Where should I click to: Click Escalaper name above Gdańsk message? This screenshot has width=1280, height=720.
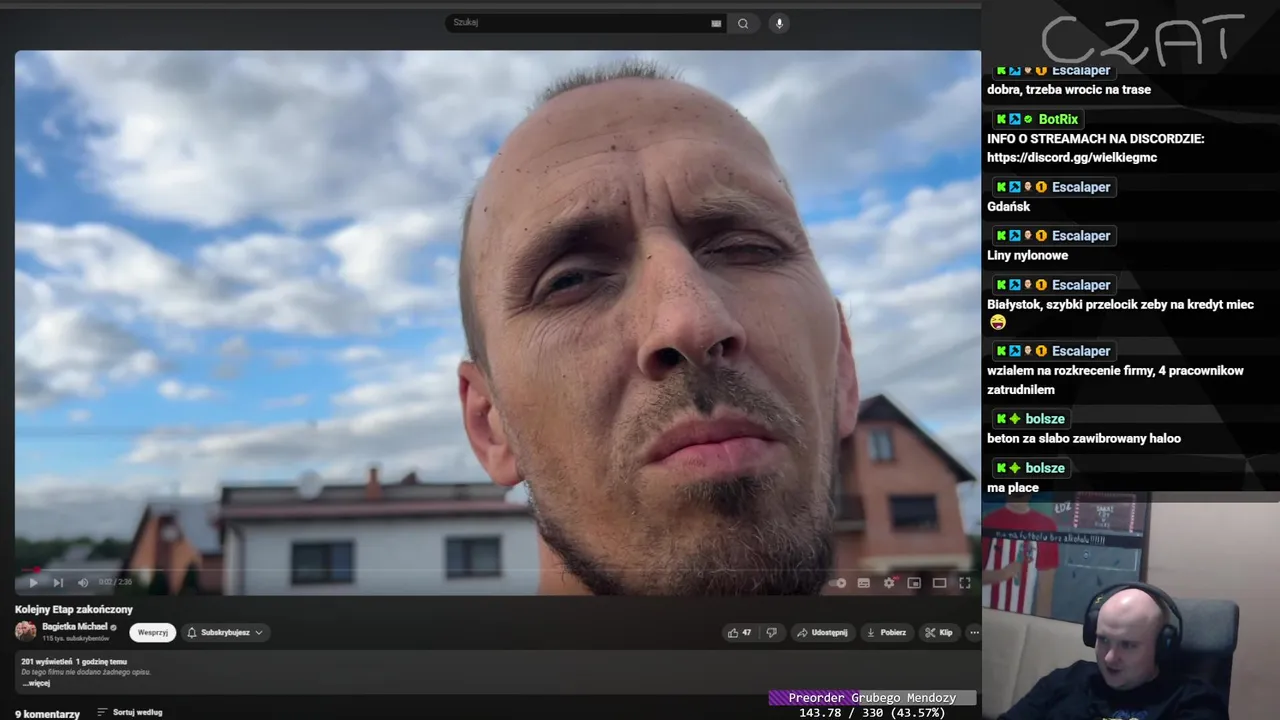coord(1081,186)
